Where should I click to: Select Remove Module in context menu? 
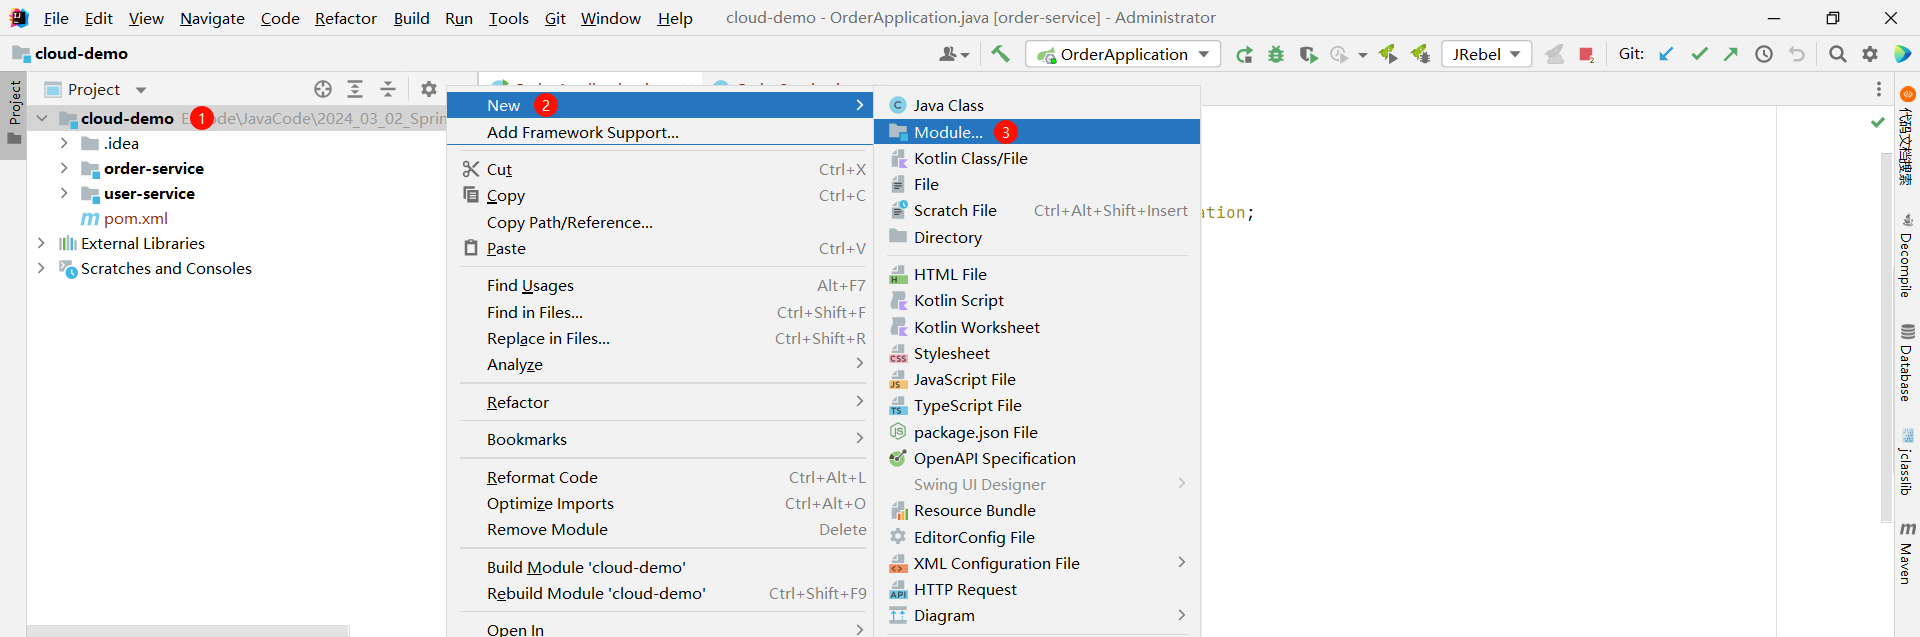660,529
